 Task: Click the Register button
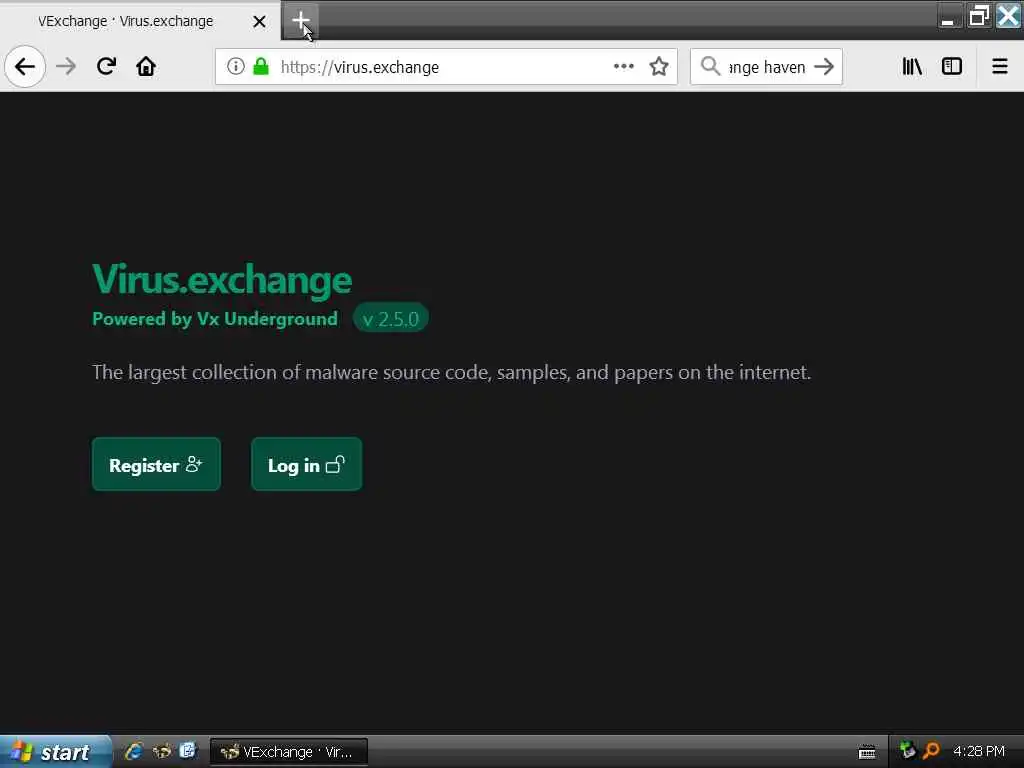point(156,464)
